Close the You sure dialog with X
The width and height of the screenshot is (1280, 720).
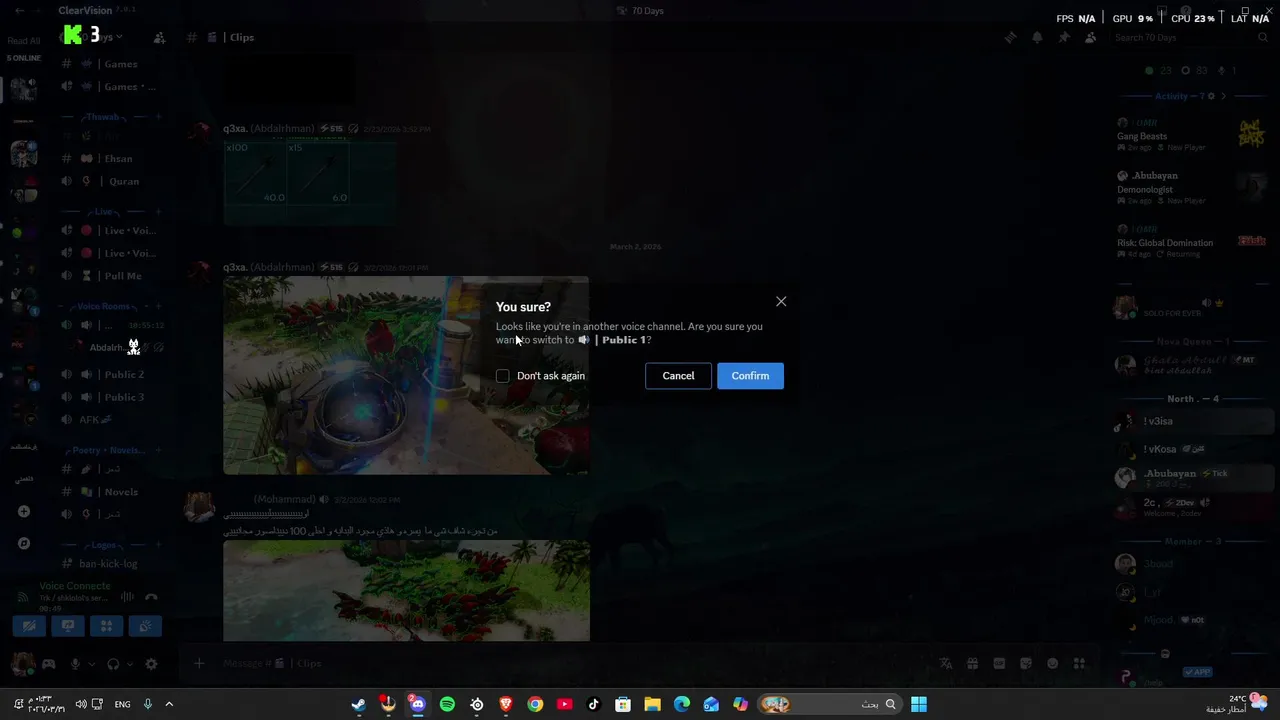(781, 301)
